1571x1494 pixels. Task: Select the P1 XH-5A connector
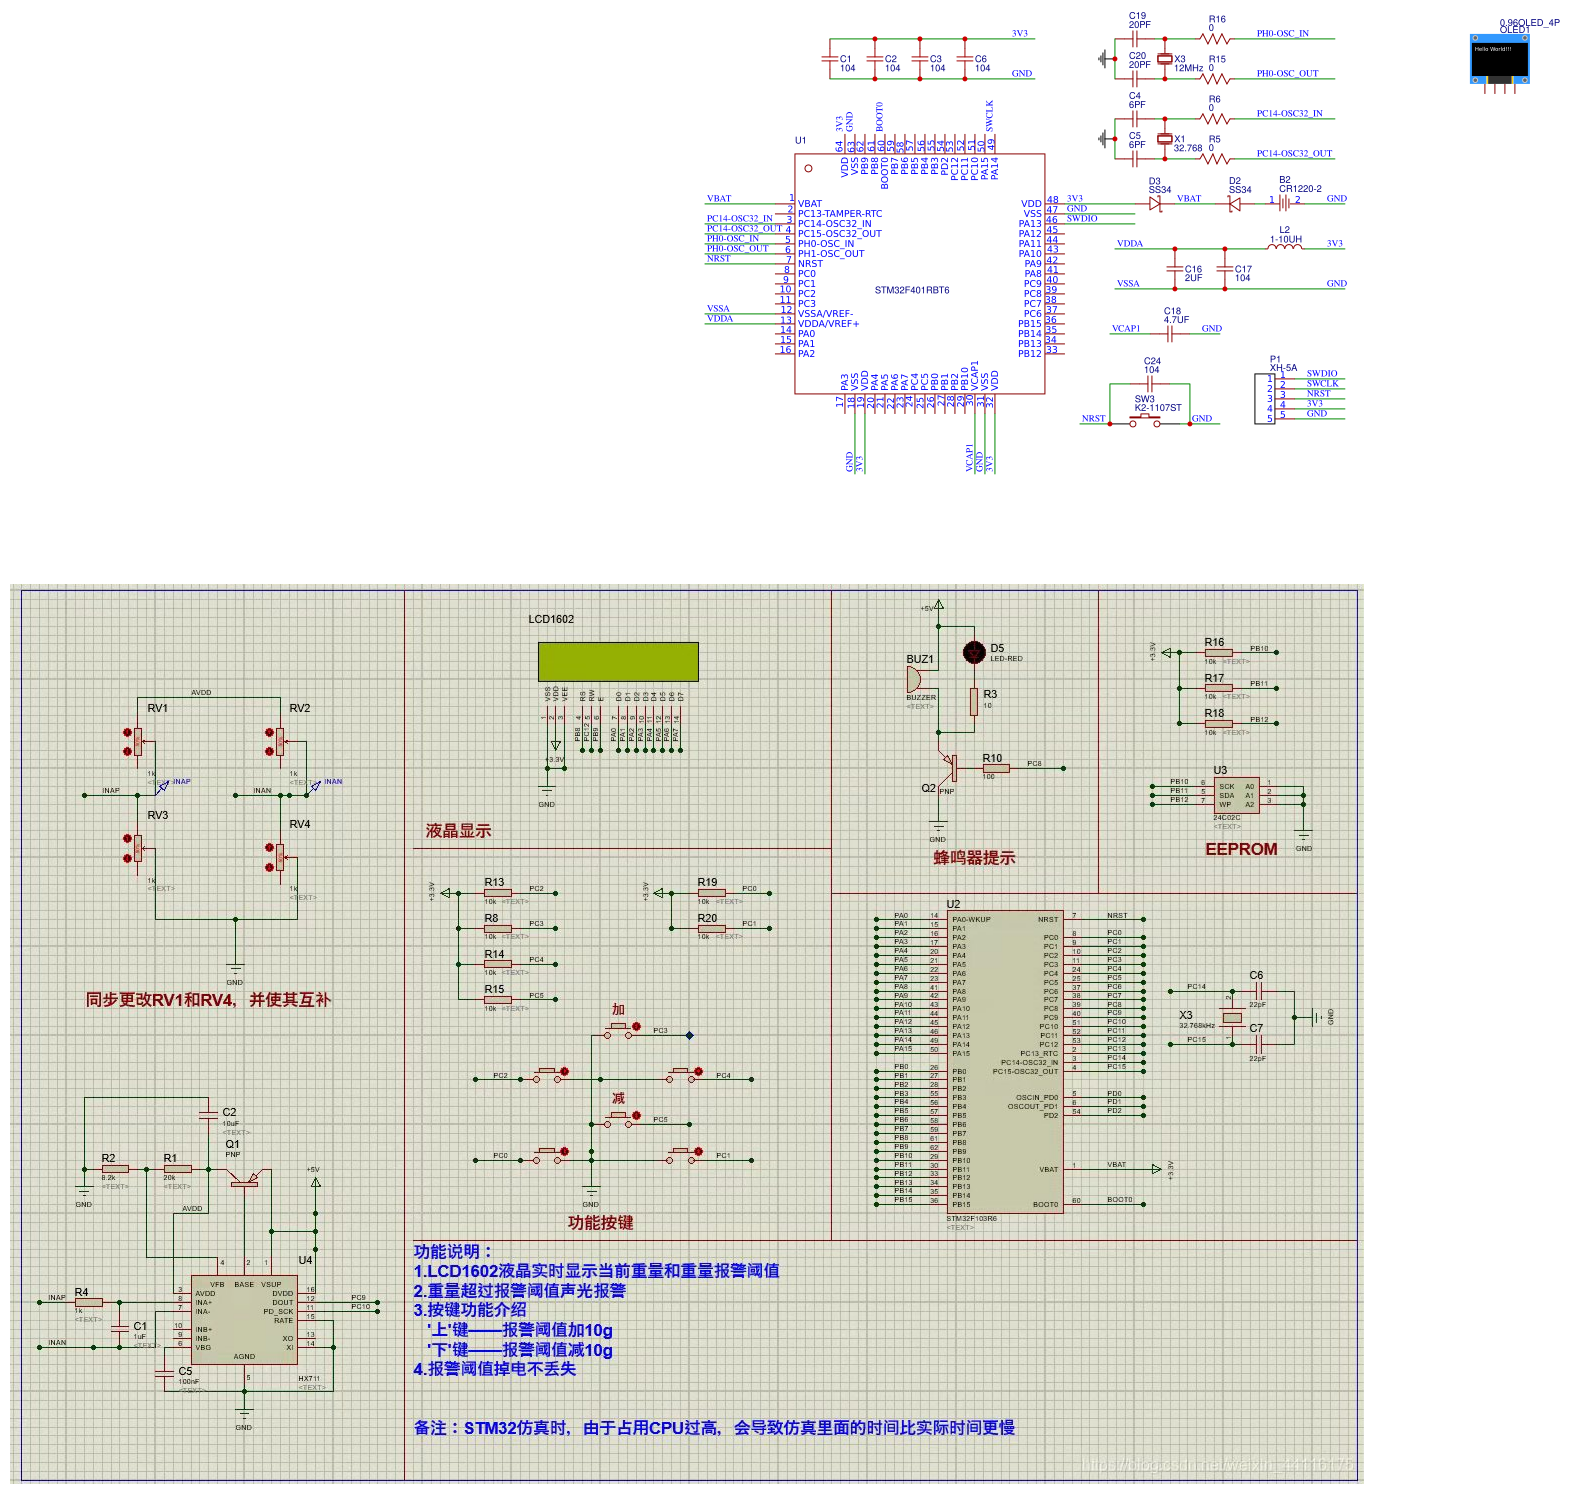pyautogui.click(x=1264, y=398)
